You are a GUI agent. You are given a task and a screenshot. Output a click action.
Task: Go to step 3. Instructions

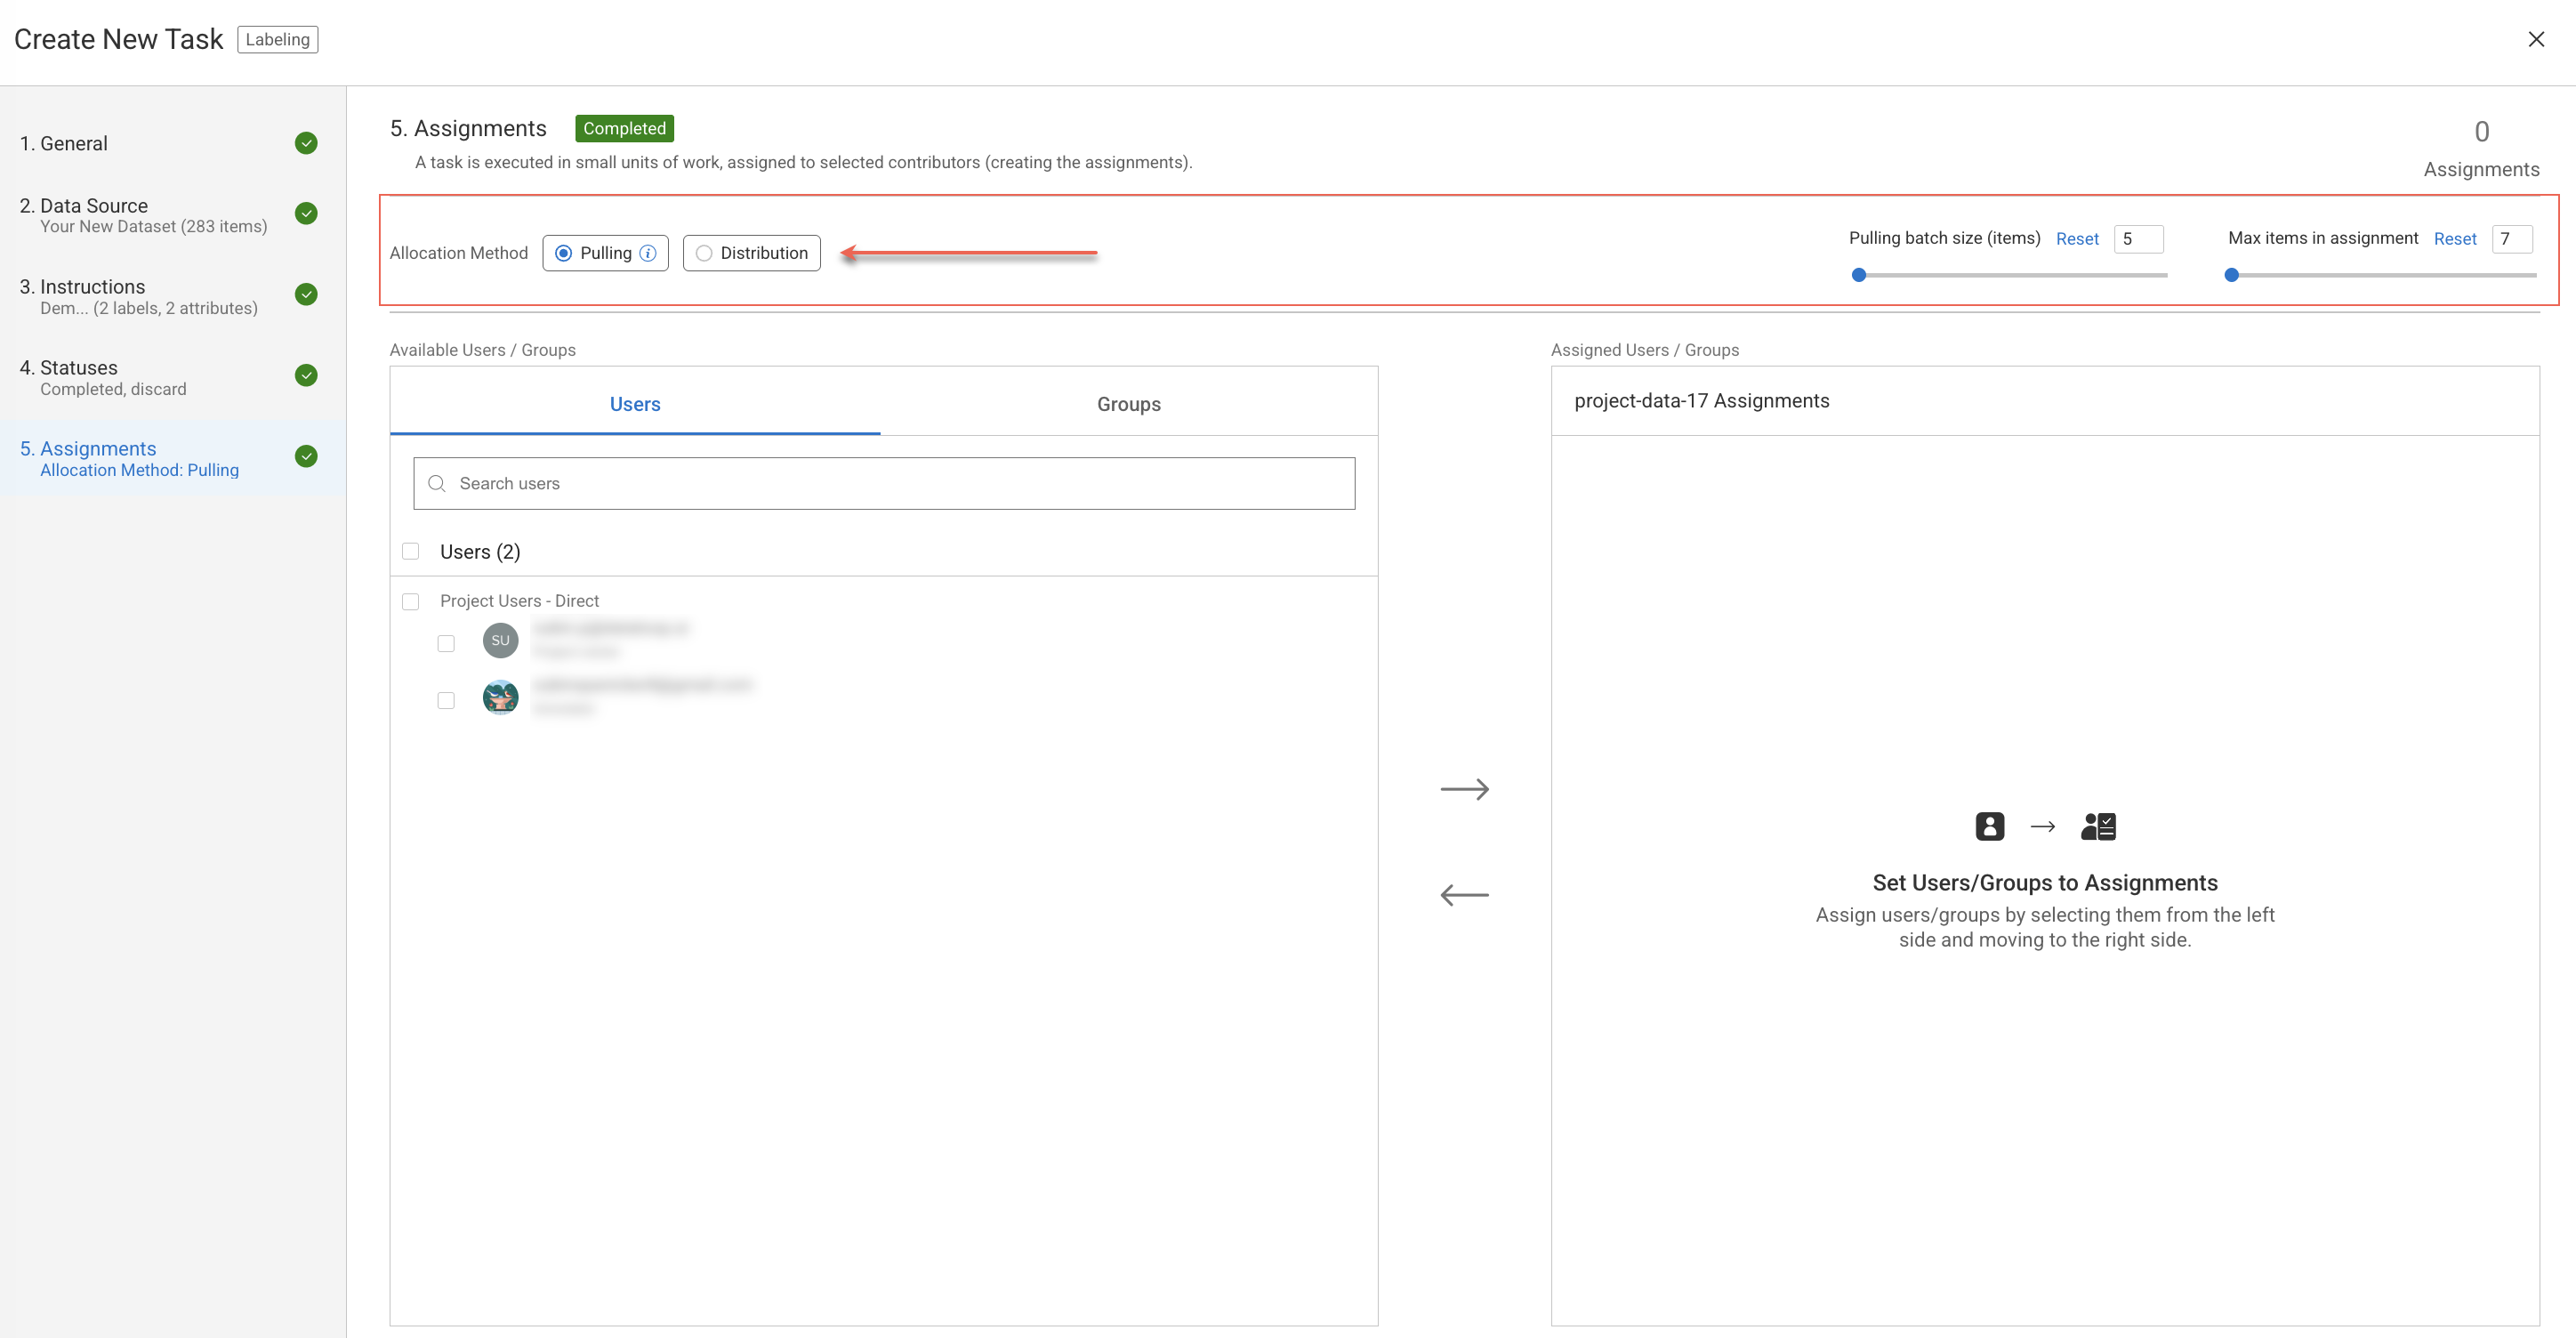pos(172,296)
